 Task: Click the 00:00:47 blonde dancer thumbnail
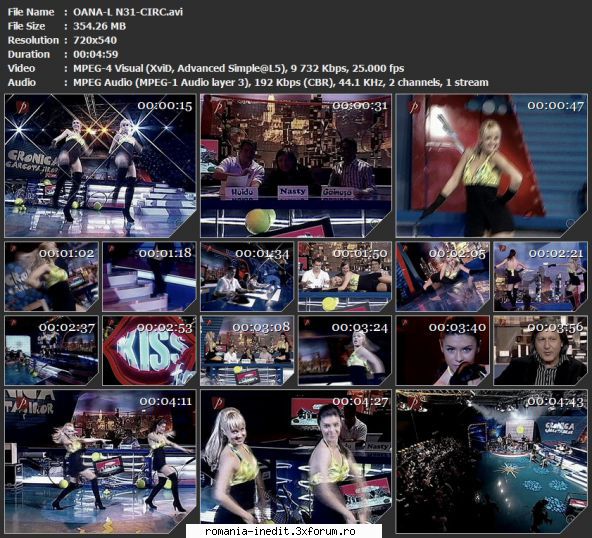click(492, 166)
